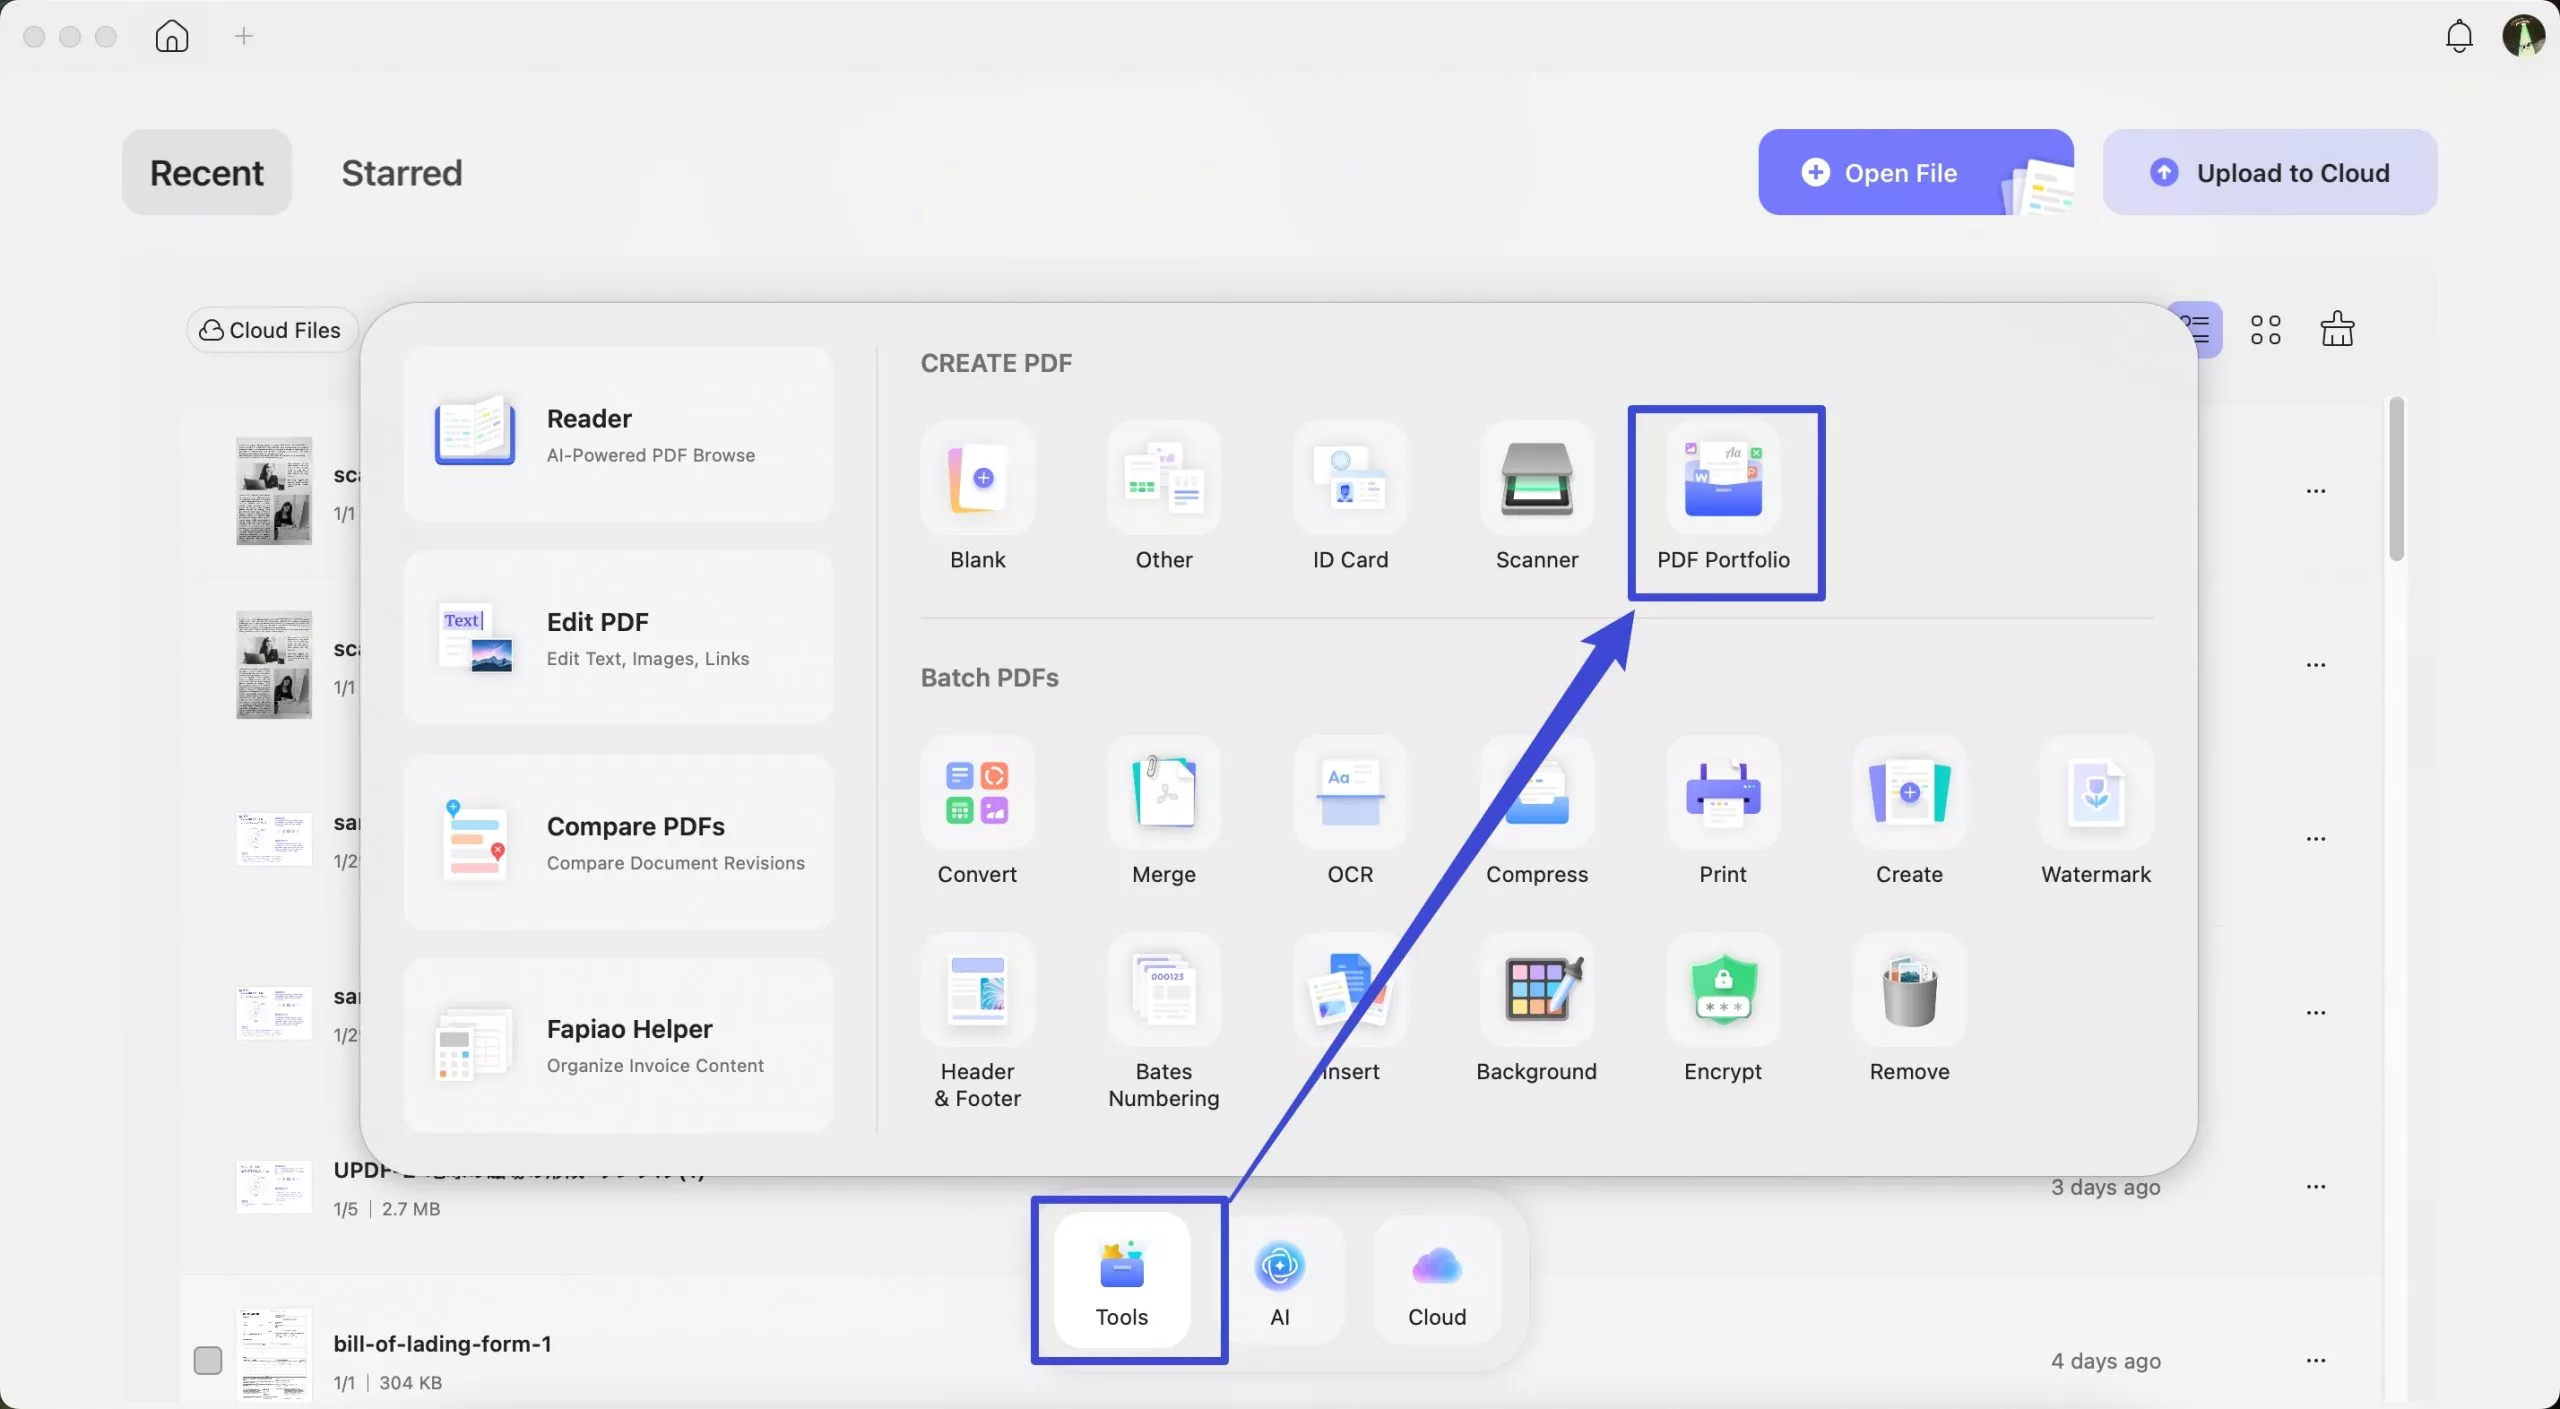Click the Open File button
The width and height of the screenshot is (2560, 1409).
click(1899, 172)
